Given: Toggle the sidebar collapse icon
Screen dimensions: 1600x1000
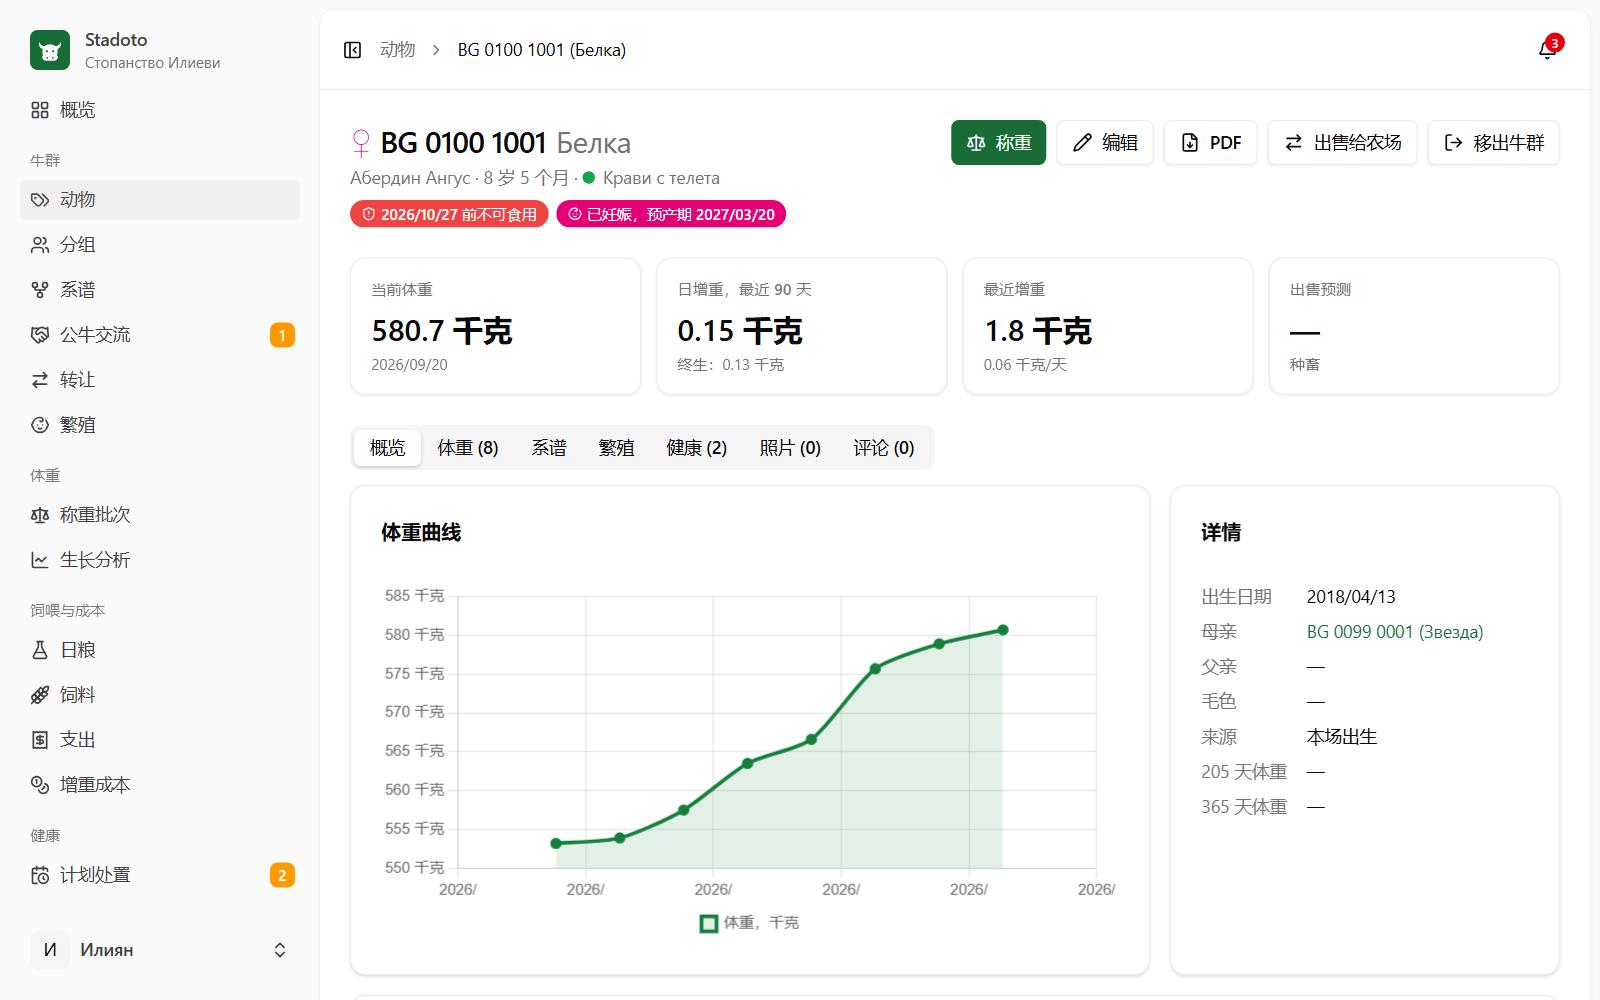Looking at the screenshot, I should (x=352, y=50).
